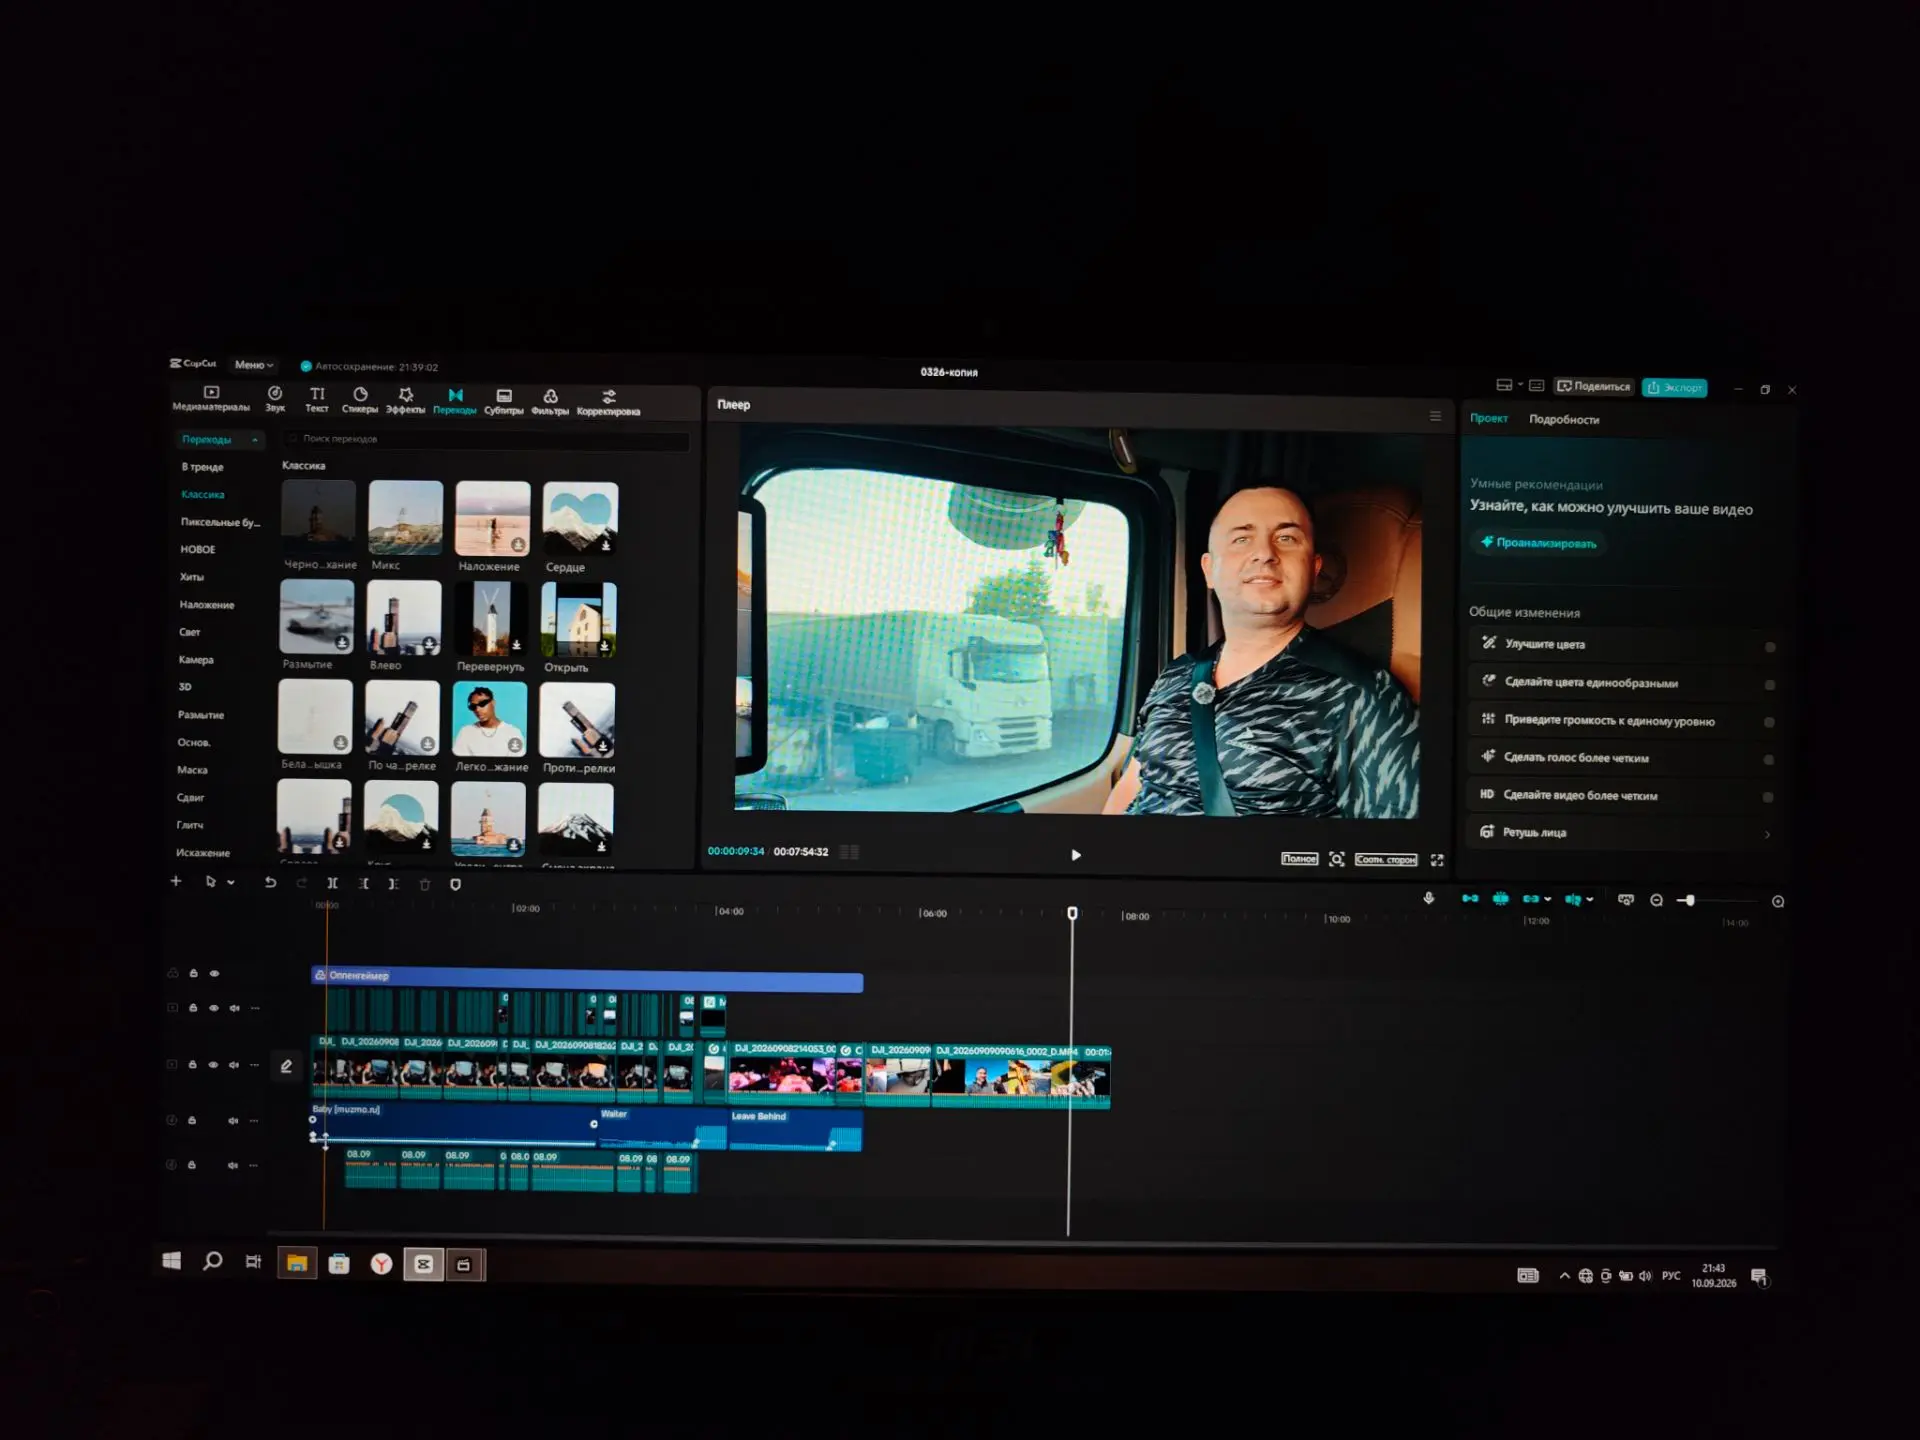Click the fullscreen icon in the player
Viewport: 1920px width, 1440px height.
tap(1437, 860)
